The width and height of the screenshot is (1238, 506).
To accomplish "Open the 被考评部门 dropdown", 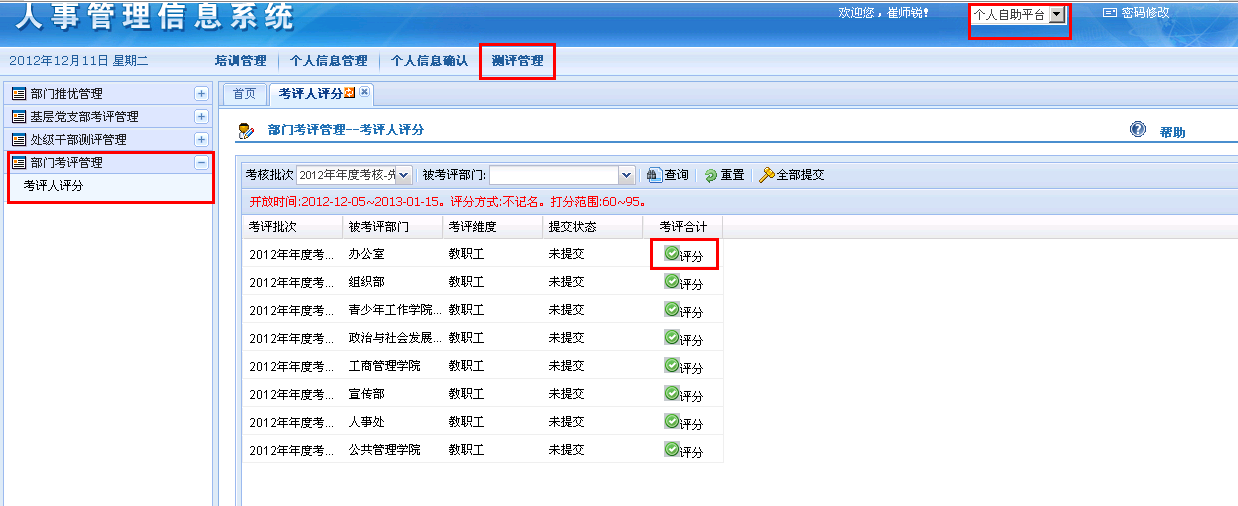I will coord(627,175).
